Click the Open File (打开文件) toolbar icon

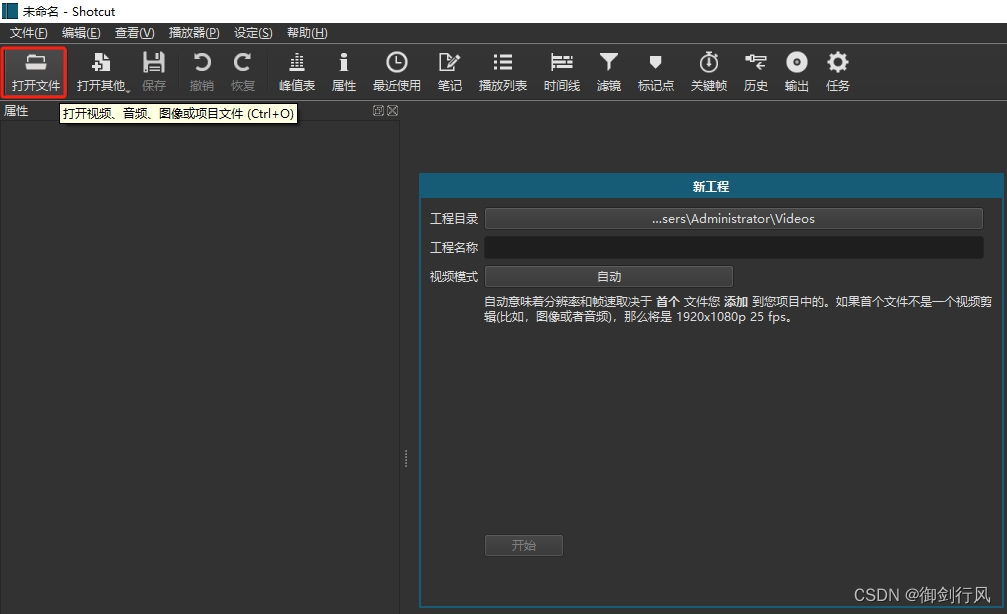35,71
